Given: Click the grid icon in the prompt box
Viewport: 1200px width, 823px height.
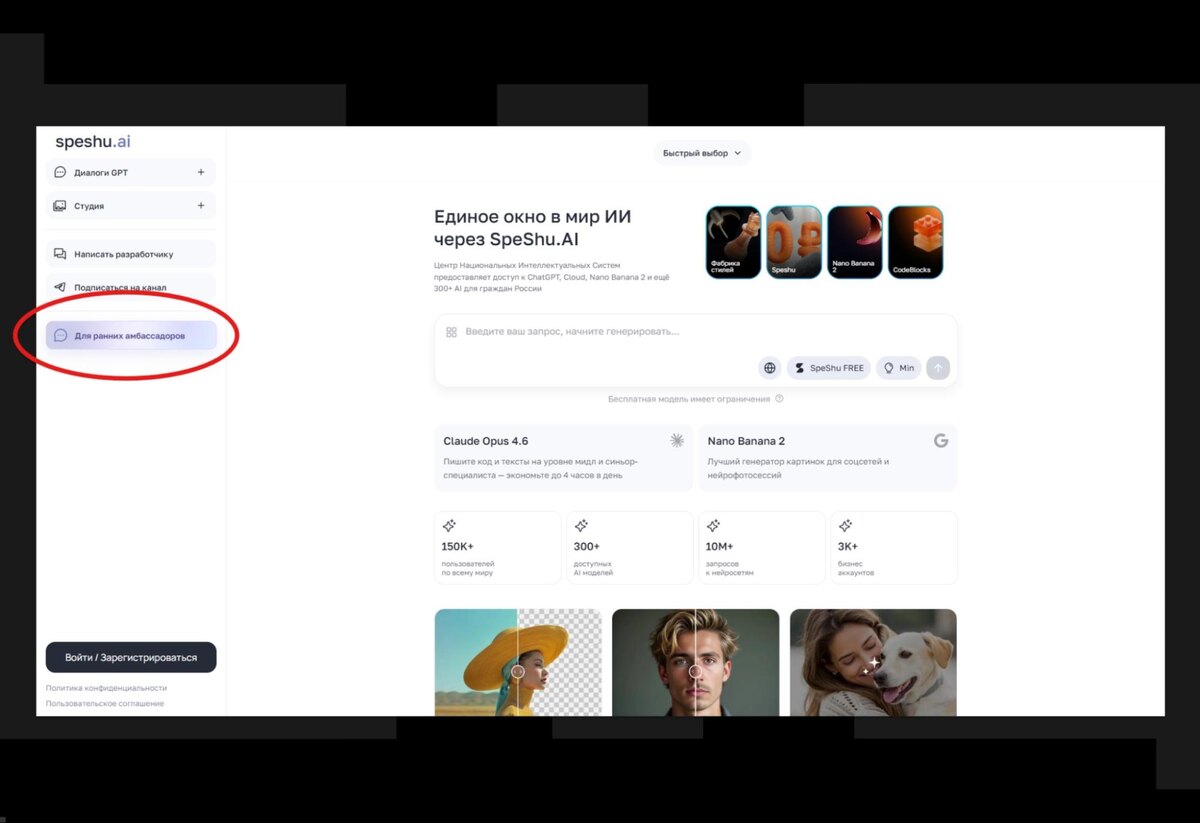Looking at the screenshot, I should coord(451,332).
